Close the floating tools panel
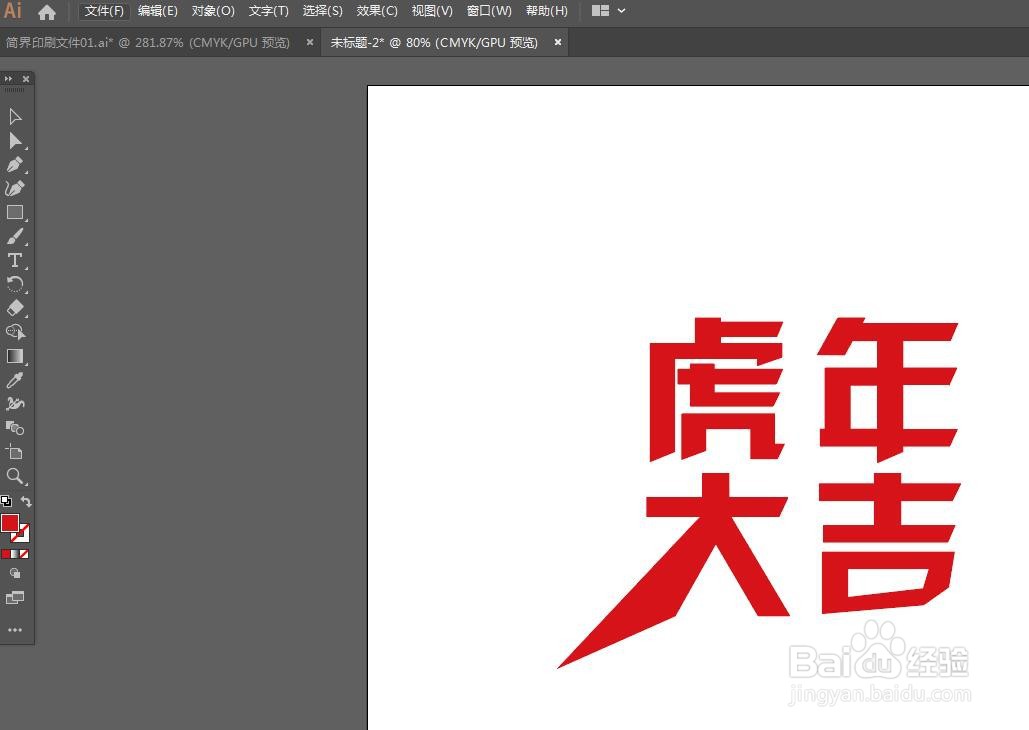Screen dimensions: 1029x730 26,79
